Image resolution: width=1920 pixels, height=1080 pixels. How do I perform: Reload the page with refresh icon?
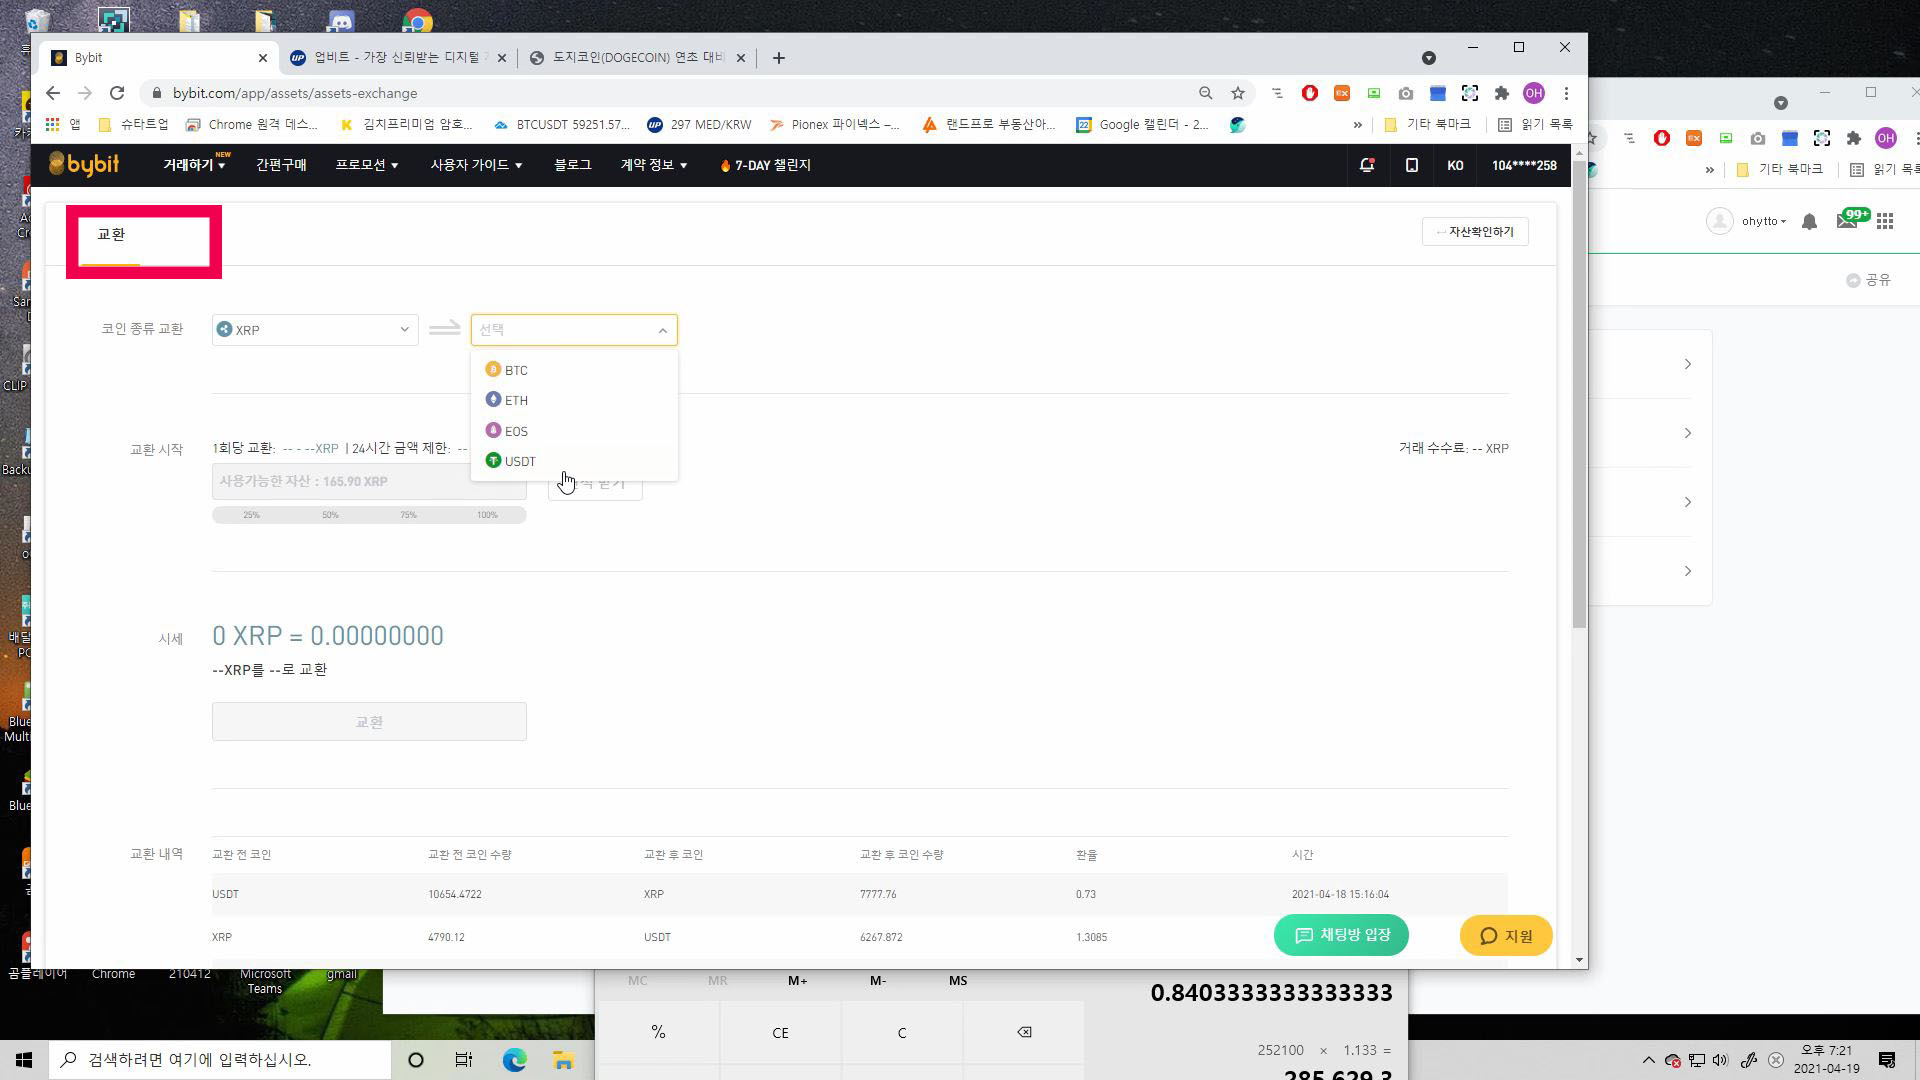coord(117,93)
